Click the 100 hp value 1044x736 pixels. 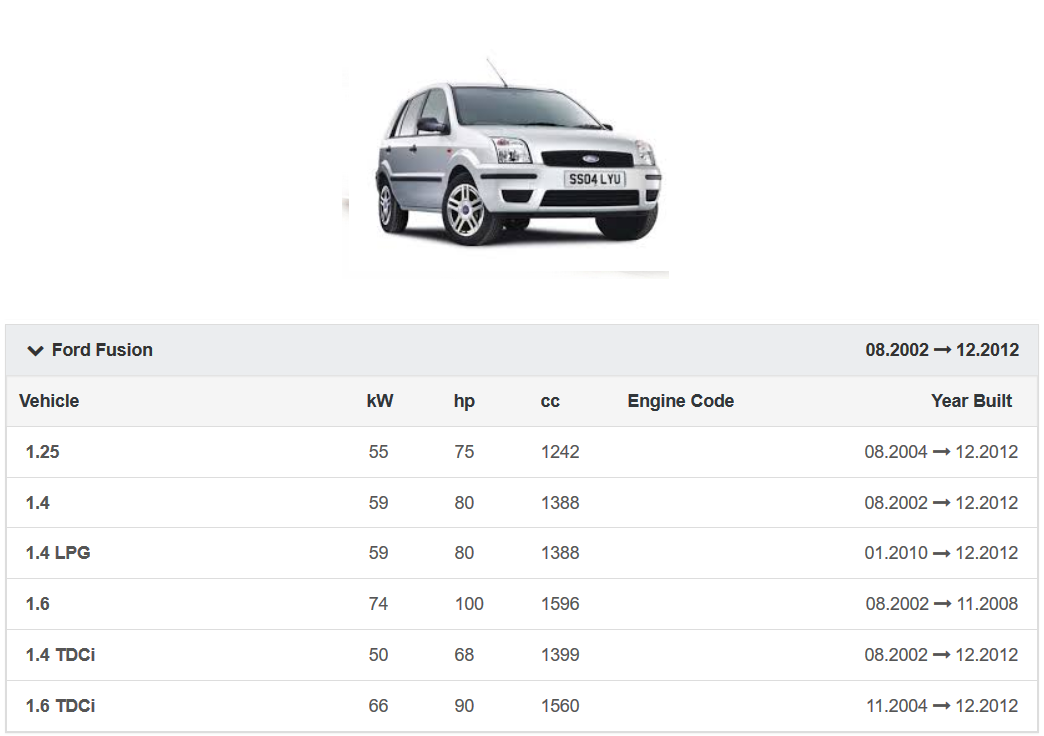point(469,604)
